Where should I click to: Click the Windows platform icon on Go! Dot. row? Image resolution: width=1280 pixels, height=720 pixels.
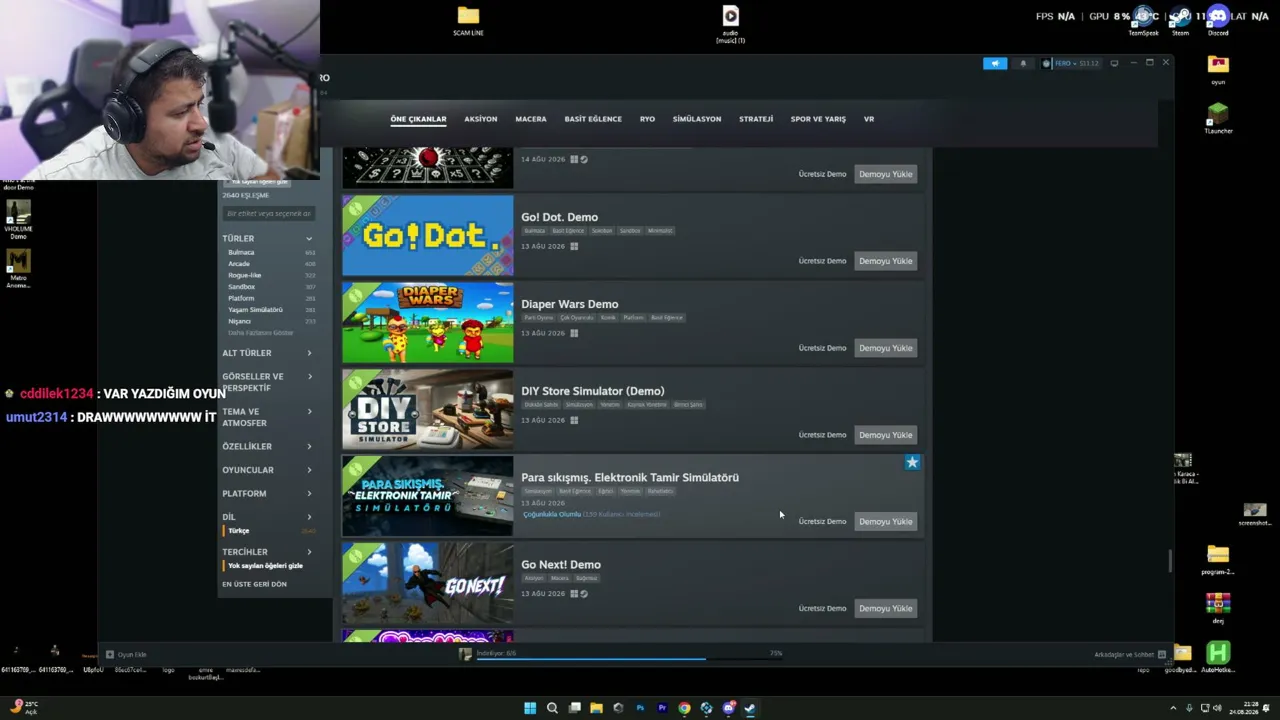click(x=574, y=246)
